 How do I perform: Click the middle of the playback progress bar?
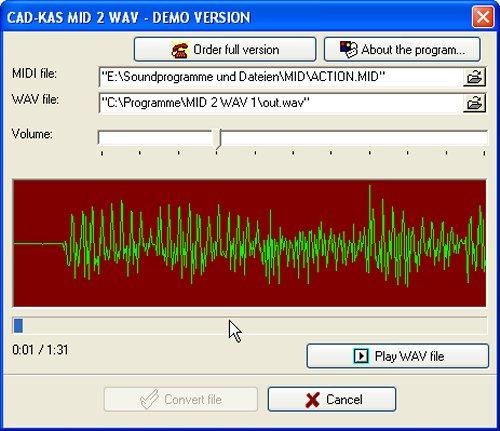click(x=249, y=326)
